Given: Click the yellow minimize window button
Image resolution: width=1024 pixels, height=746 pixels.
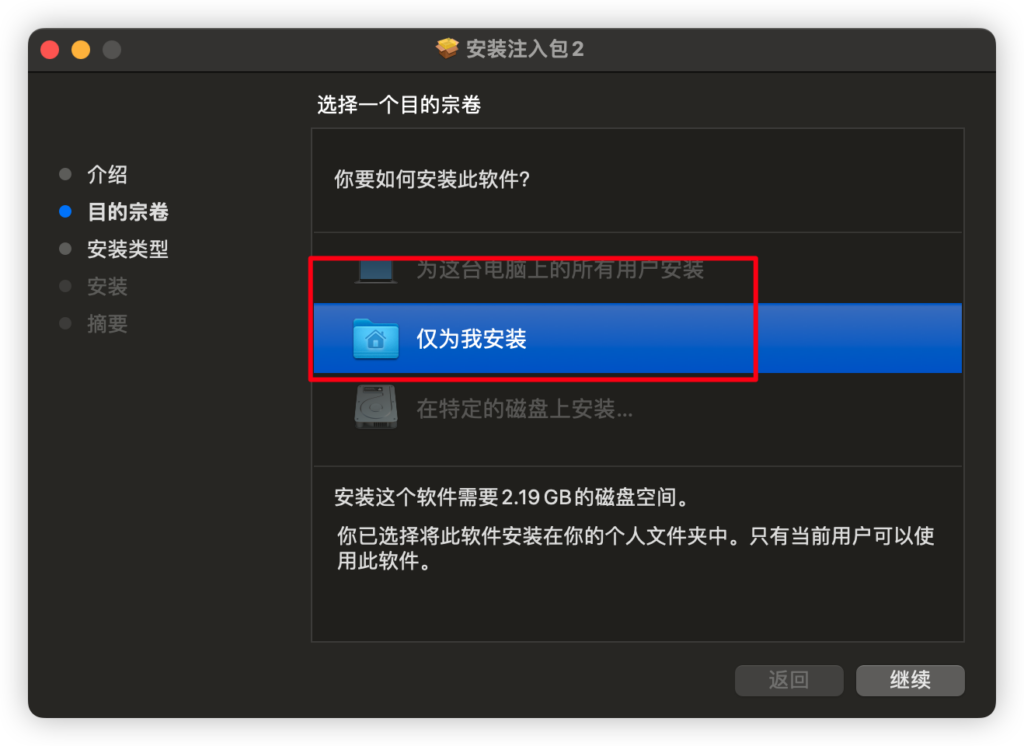Looking at the screenshot, I should coord(81,50).
